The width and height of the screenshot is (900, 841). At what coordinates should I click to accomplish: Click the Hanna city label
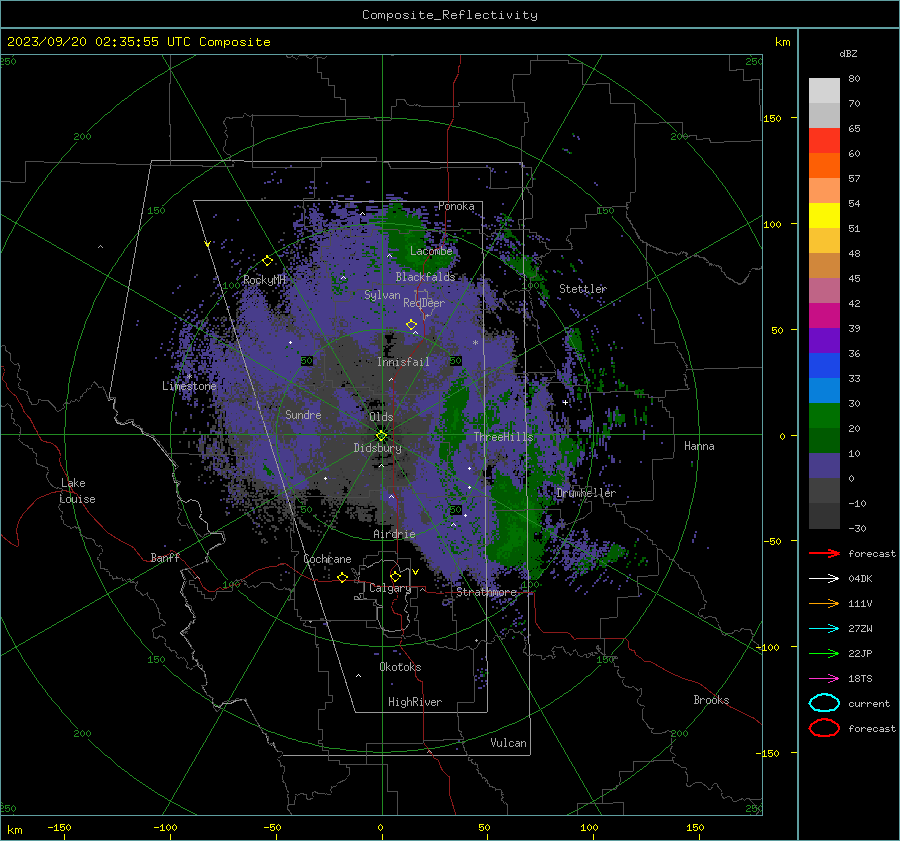click(x=699, y=446)
